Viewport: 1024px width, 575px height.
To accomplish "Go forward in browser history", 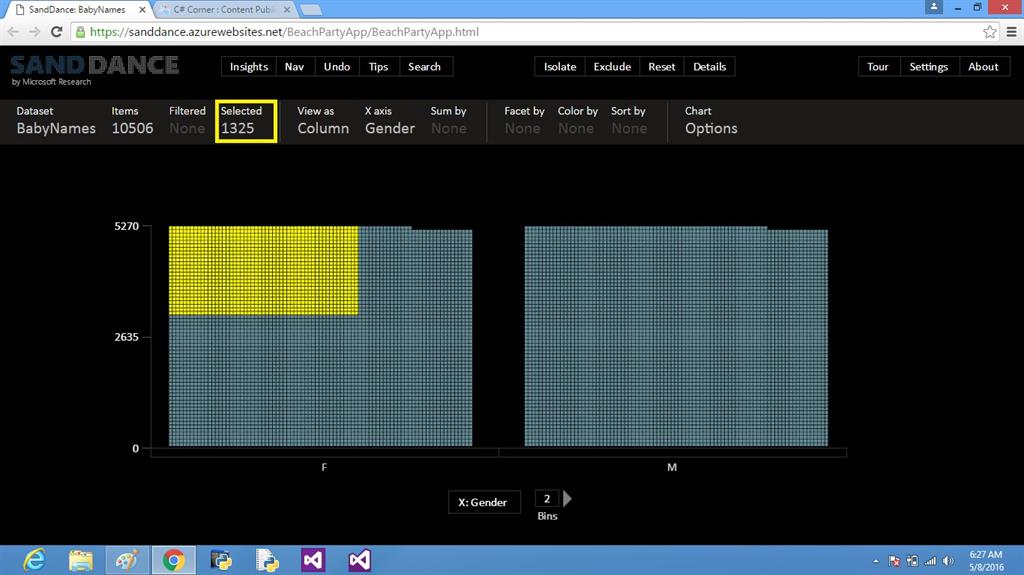I will click(x=35, y=32).
